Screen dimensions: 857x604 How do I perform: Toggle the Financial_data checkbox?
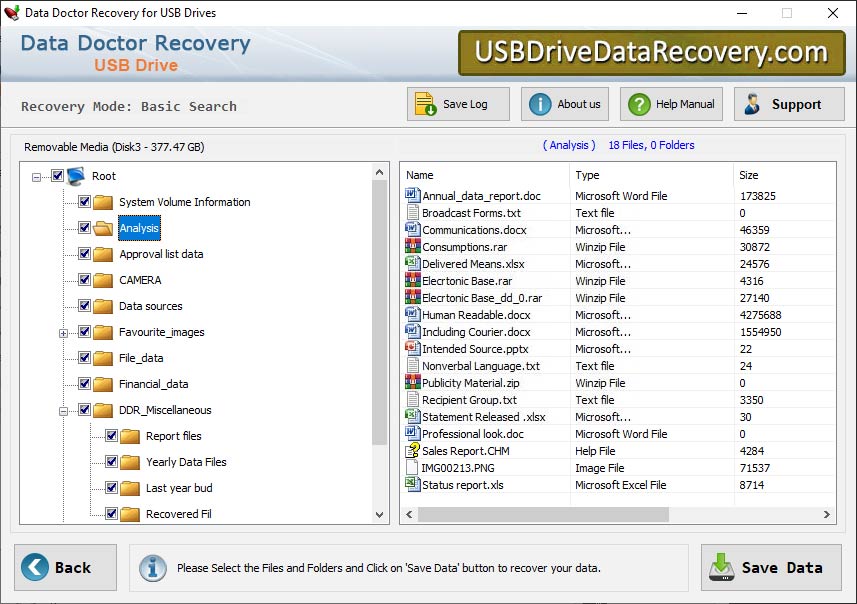click(83, 384)
